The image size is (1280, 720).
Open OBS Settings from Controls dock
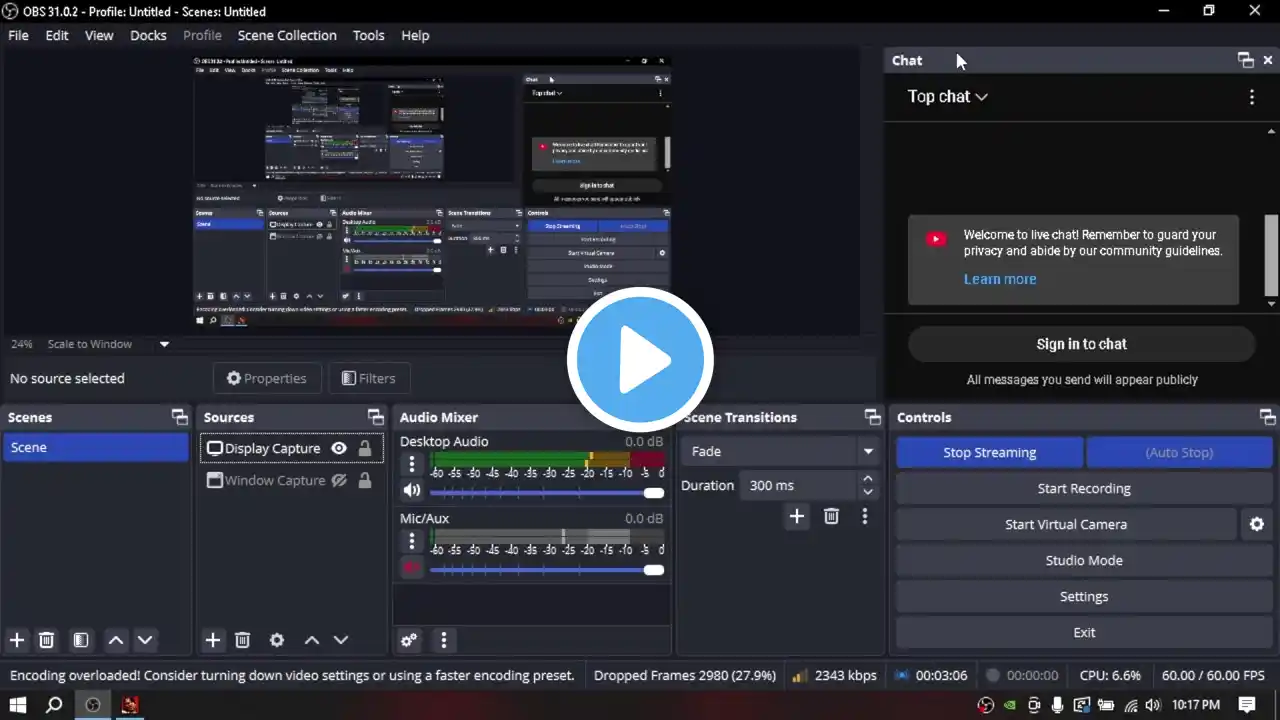pos(1084,596)
